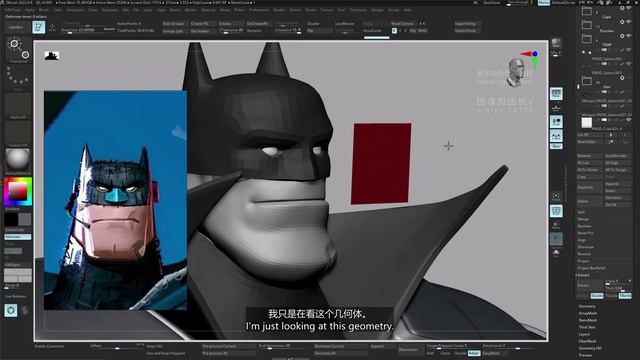Expand the Boolean section
Image resolution: width=640 pixels, height=360 pixels.
[x=584, y=226]
